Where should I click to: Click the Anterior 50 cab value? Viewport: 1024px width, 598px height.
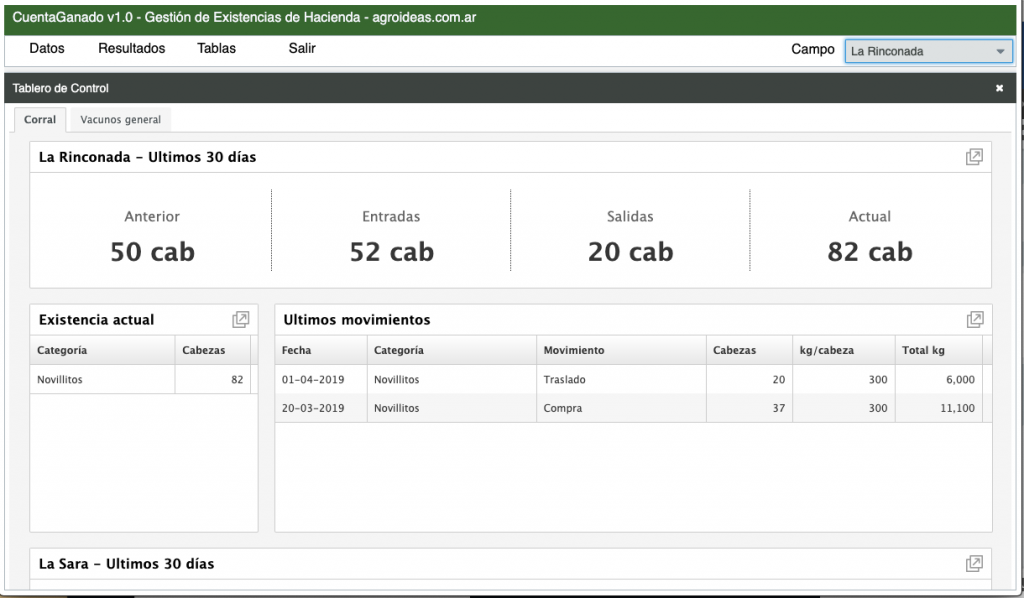tap(152, 252)
